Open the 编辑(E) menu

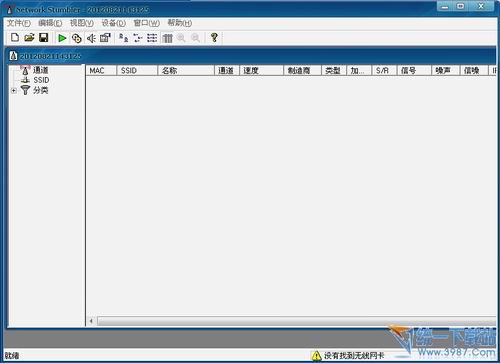(x=50, y=23)
